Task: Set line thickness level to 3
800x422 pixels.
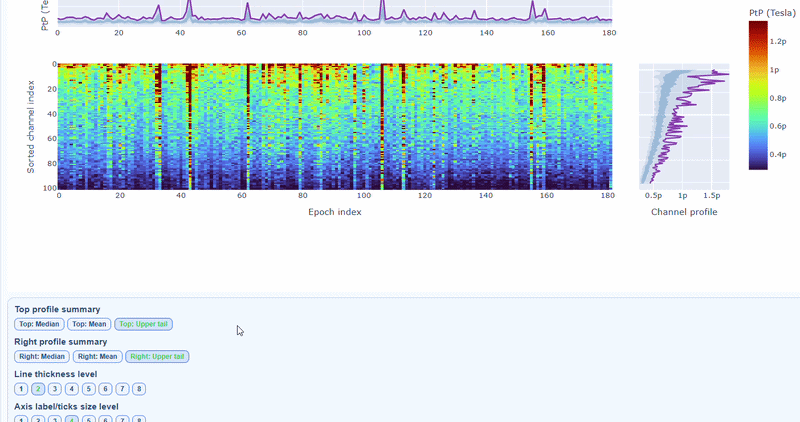Action: click(55, 389)
